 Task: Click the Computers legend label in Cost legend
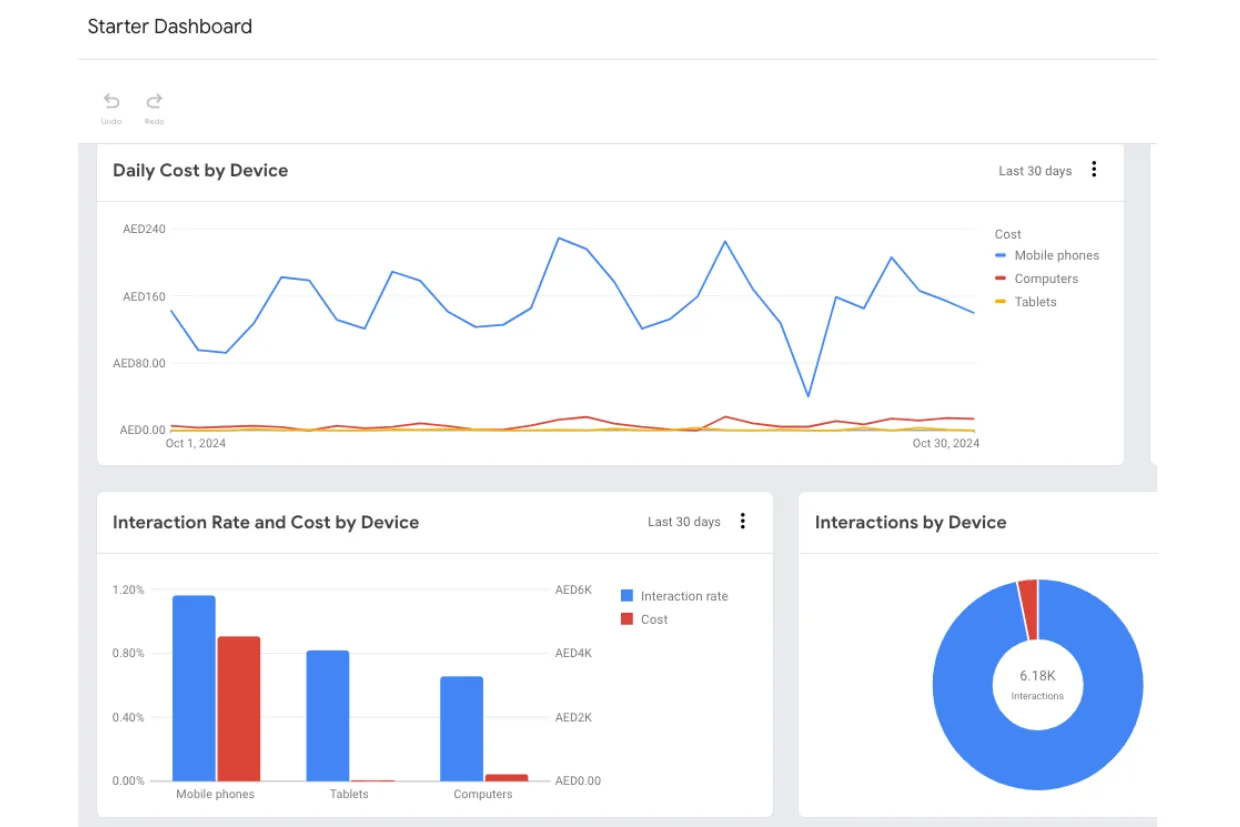pyautogui.click(x=1046, y=279)
